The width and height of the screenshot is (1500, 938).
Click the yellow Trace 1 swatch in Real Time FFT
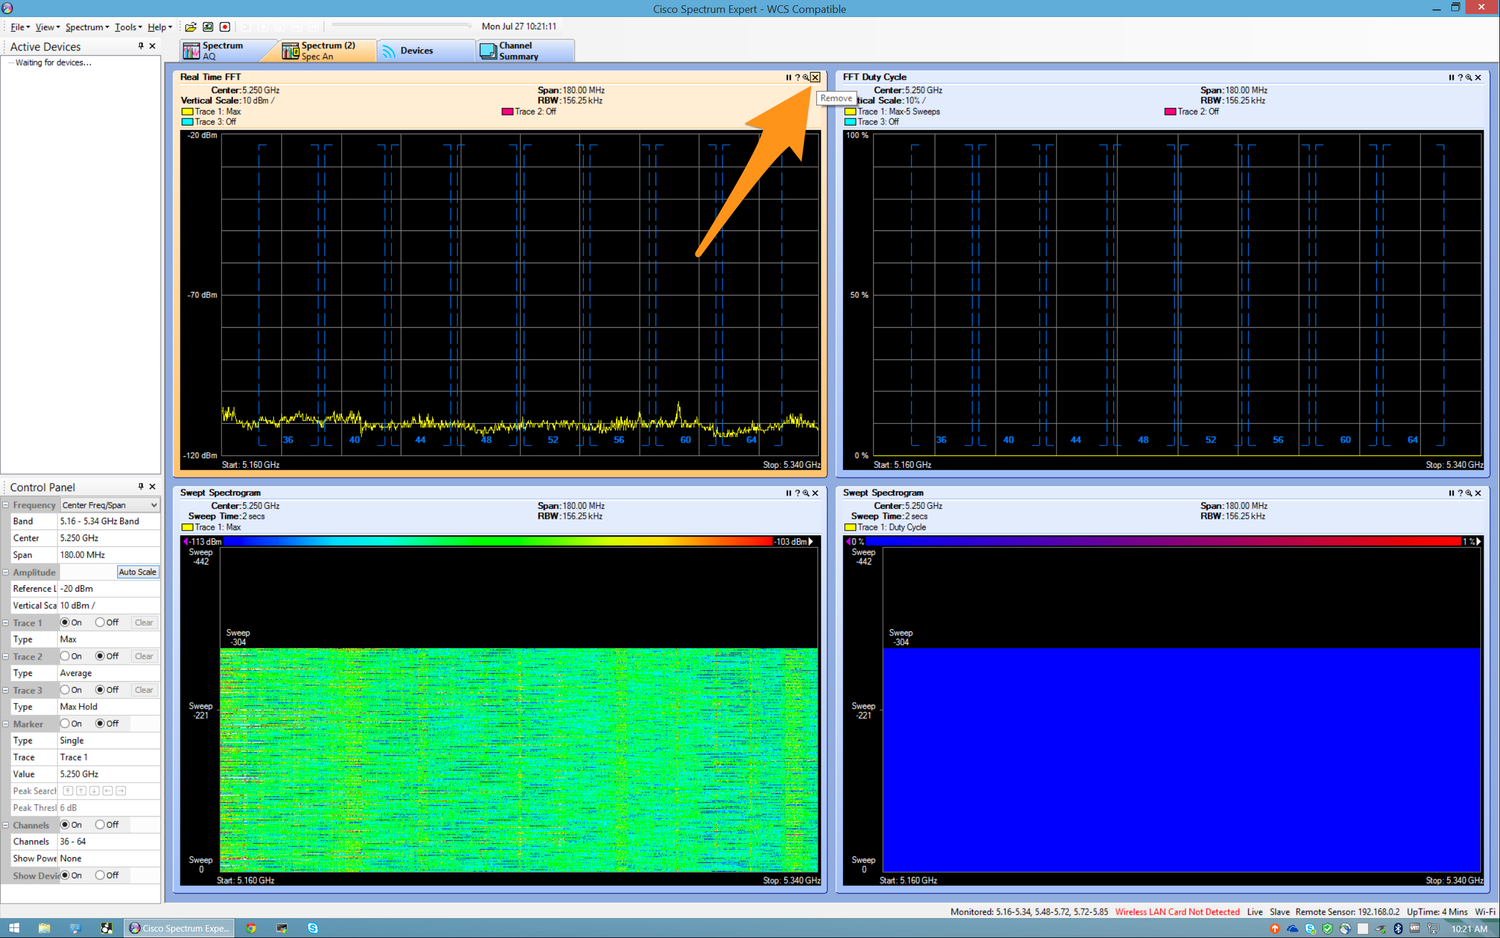click(x=187, y=111)
